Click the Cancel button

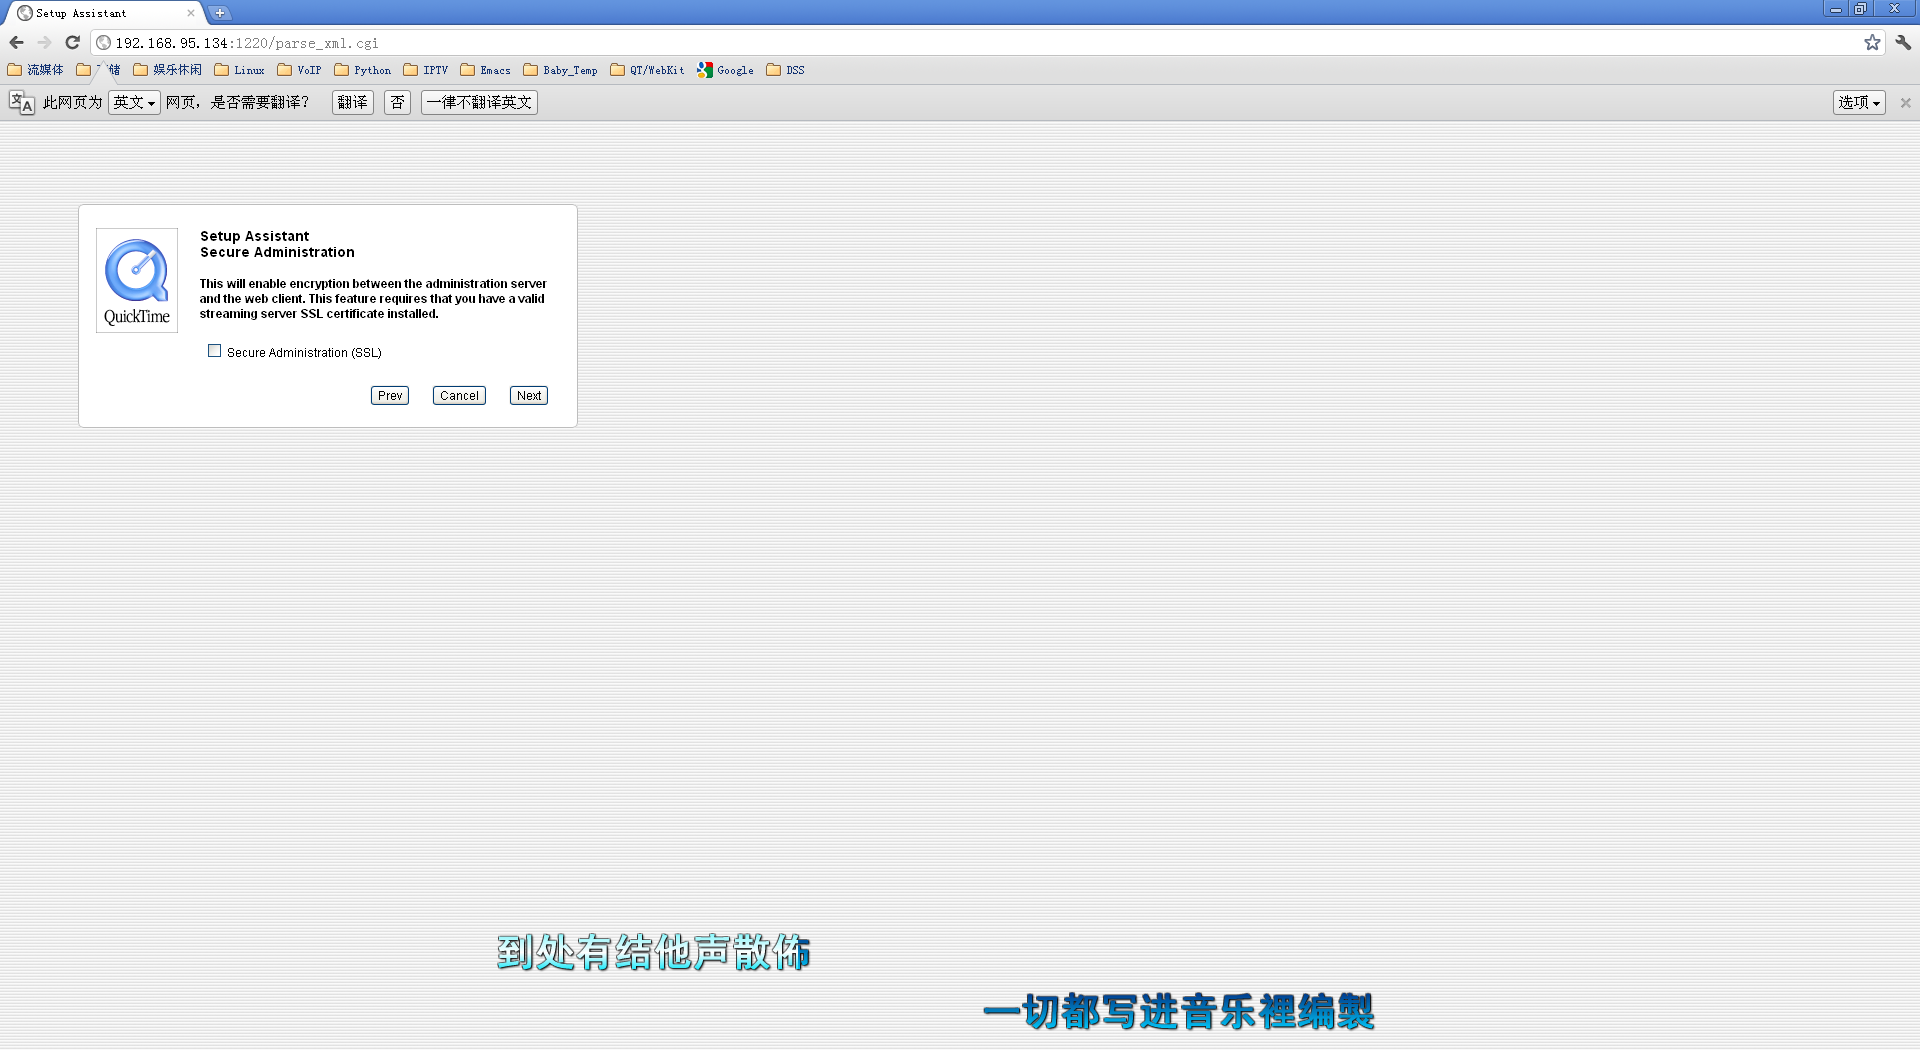click(459, 395)
